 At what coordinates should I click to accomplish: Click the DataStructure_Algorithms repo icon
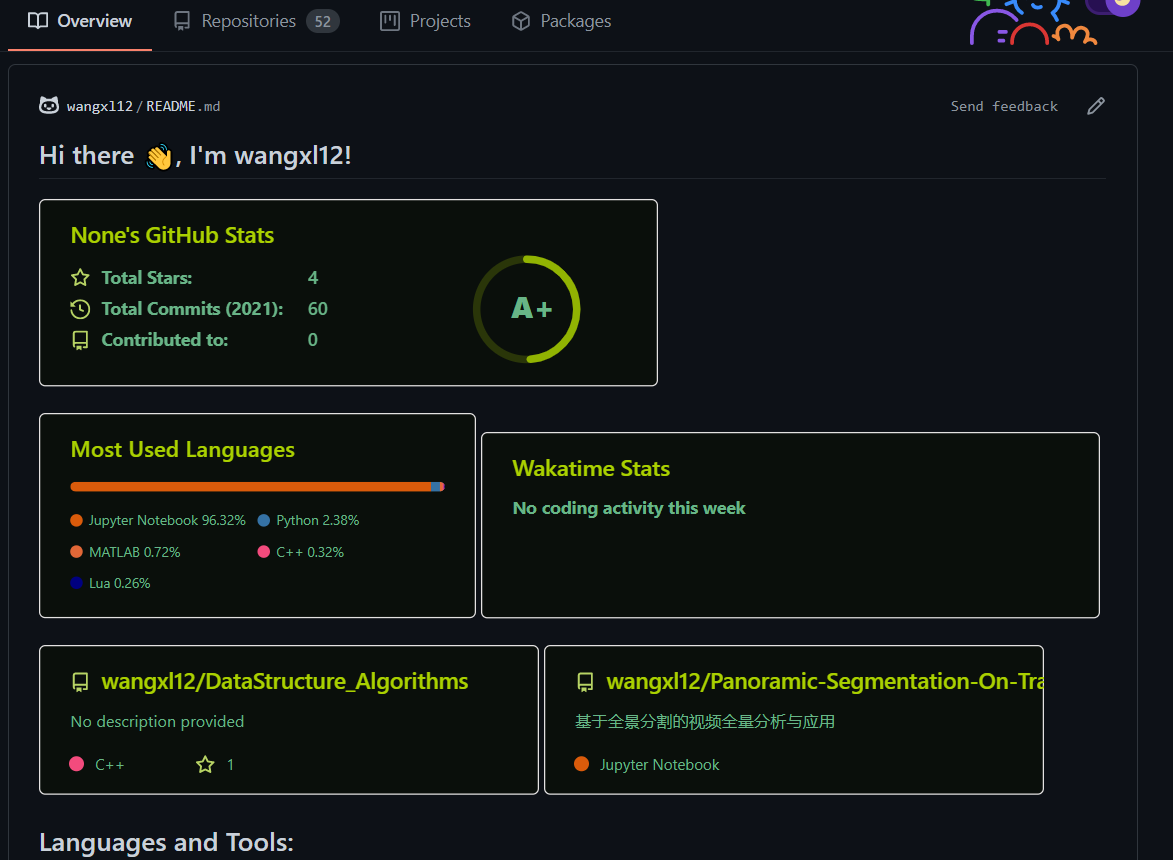pos(80,682)
